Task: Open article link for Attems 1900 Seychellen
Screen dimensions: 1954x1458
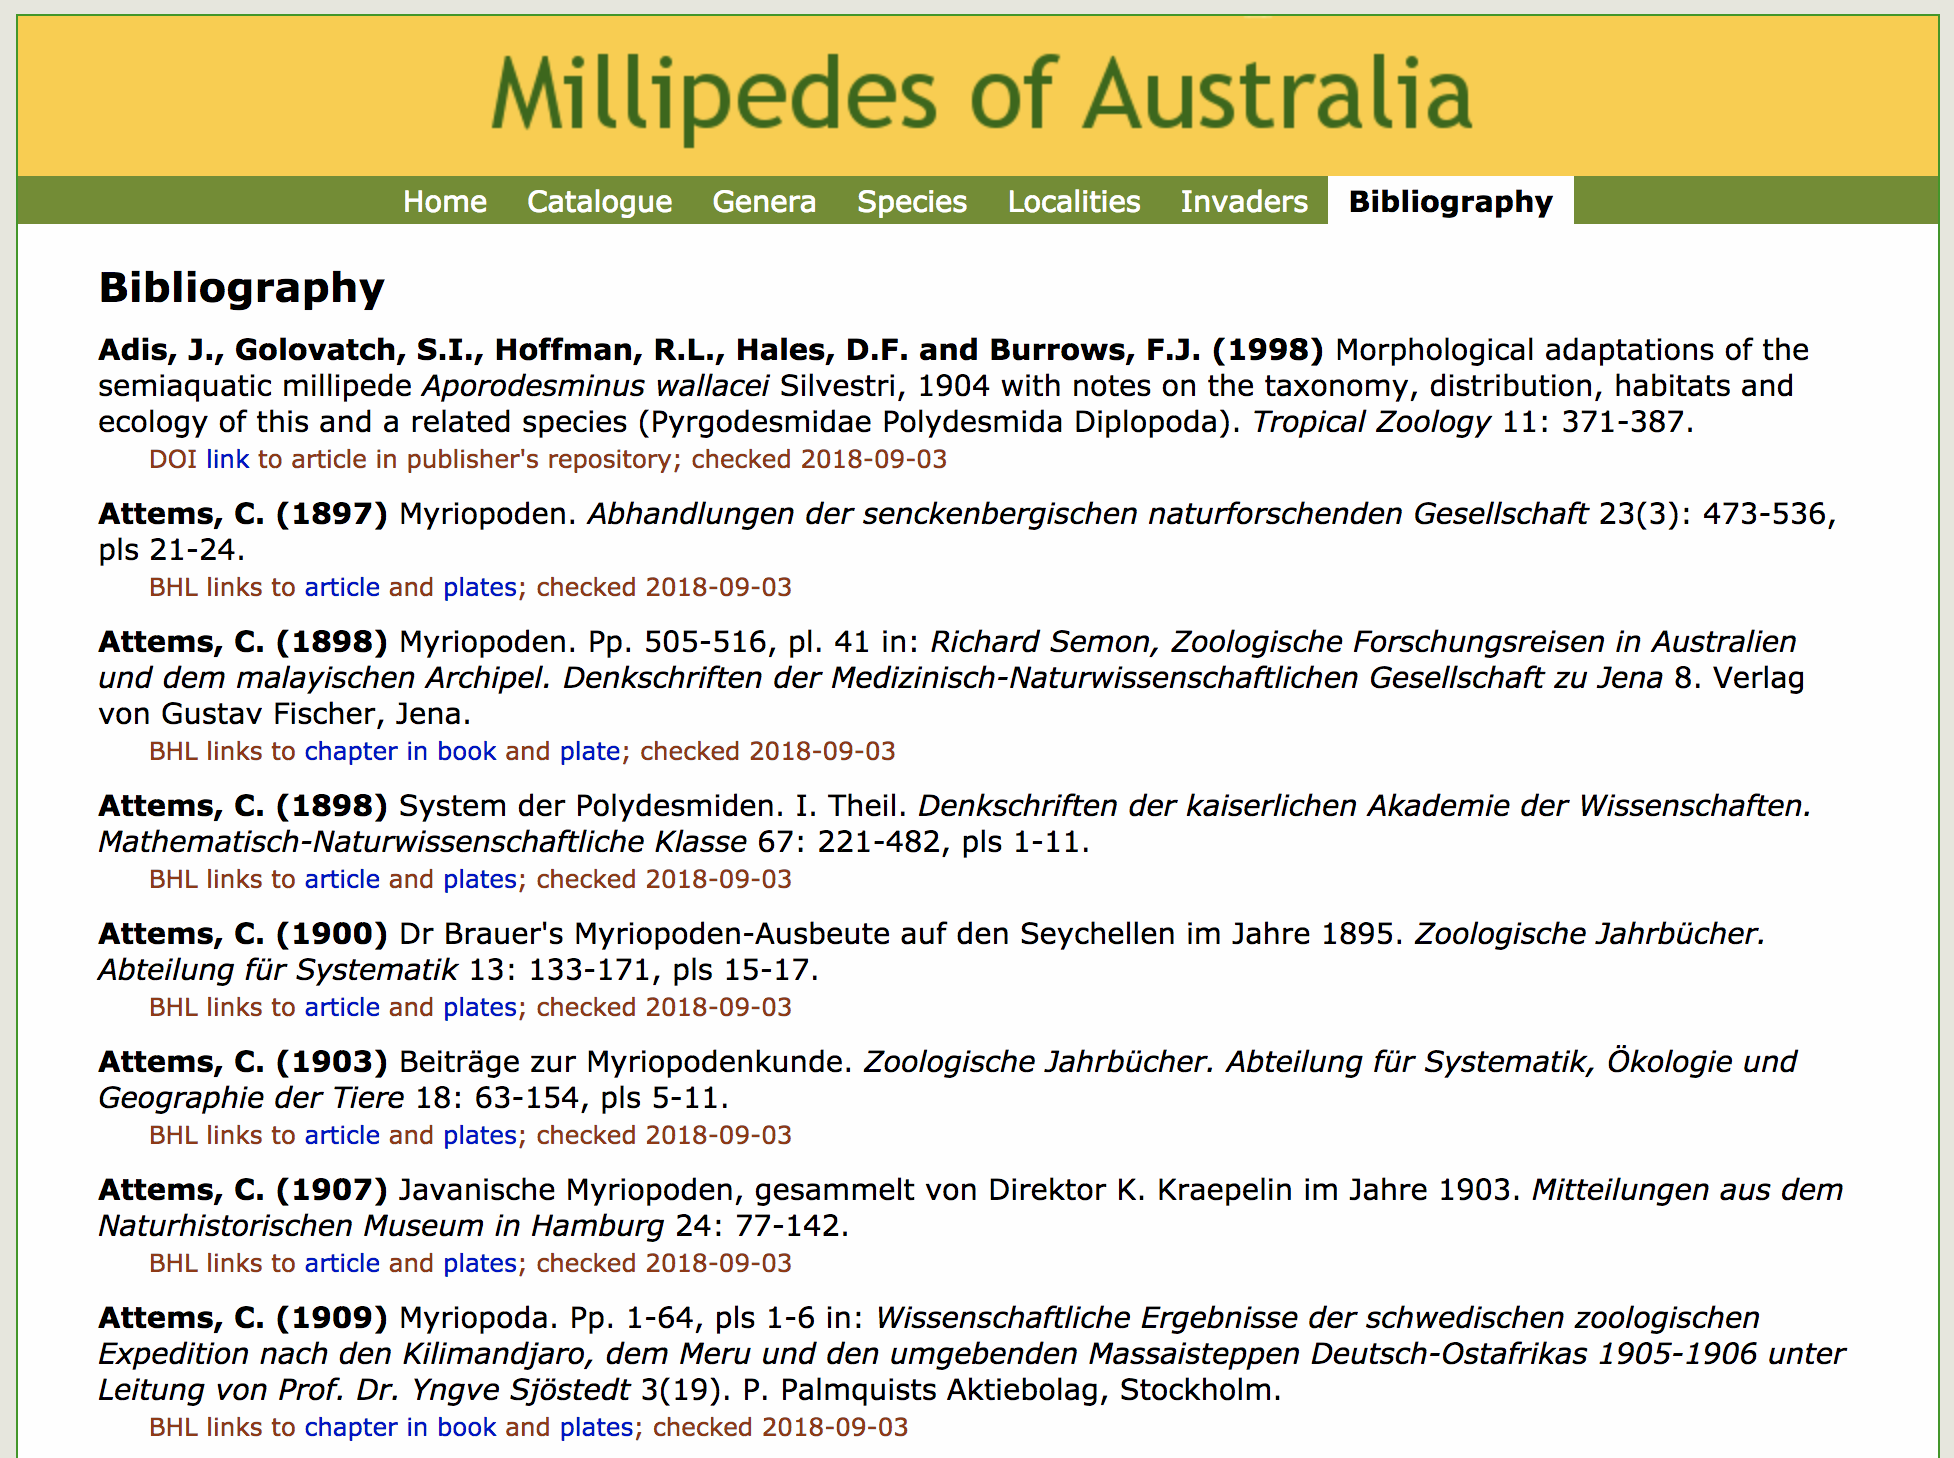Action: click(x=342, y=1007)
